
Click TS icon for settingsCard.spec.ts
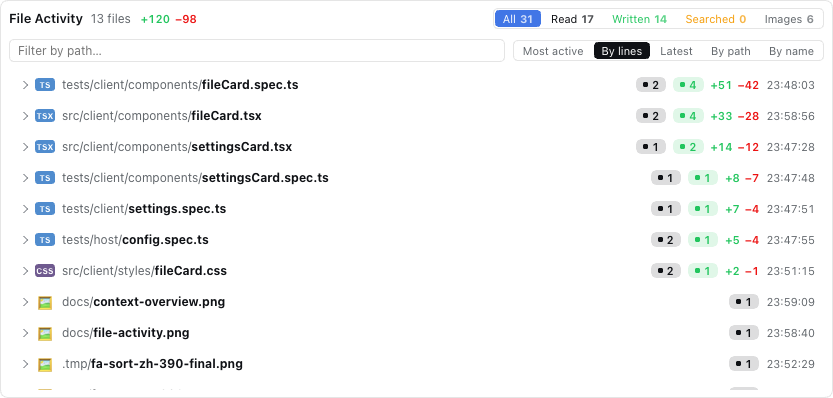tap(45, 178)
